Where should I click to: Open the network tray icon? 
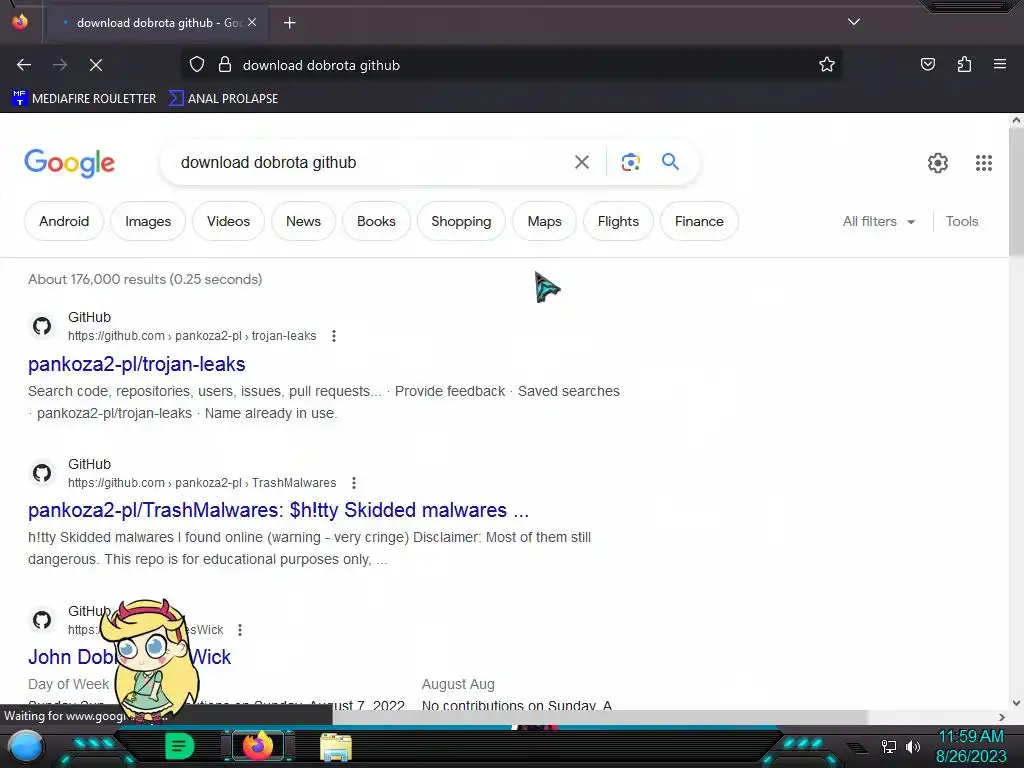(888, 746)
